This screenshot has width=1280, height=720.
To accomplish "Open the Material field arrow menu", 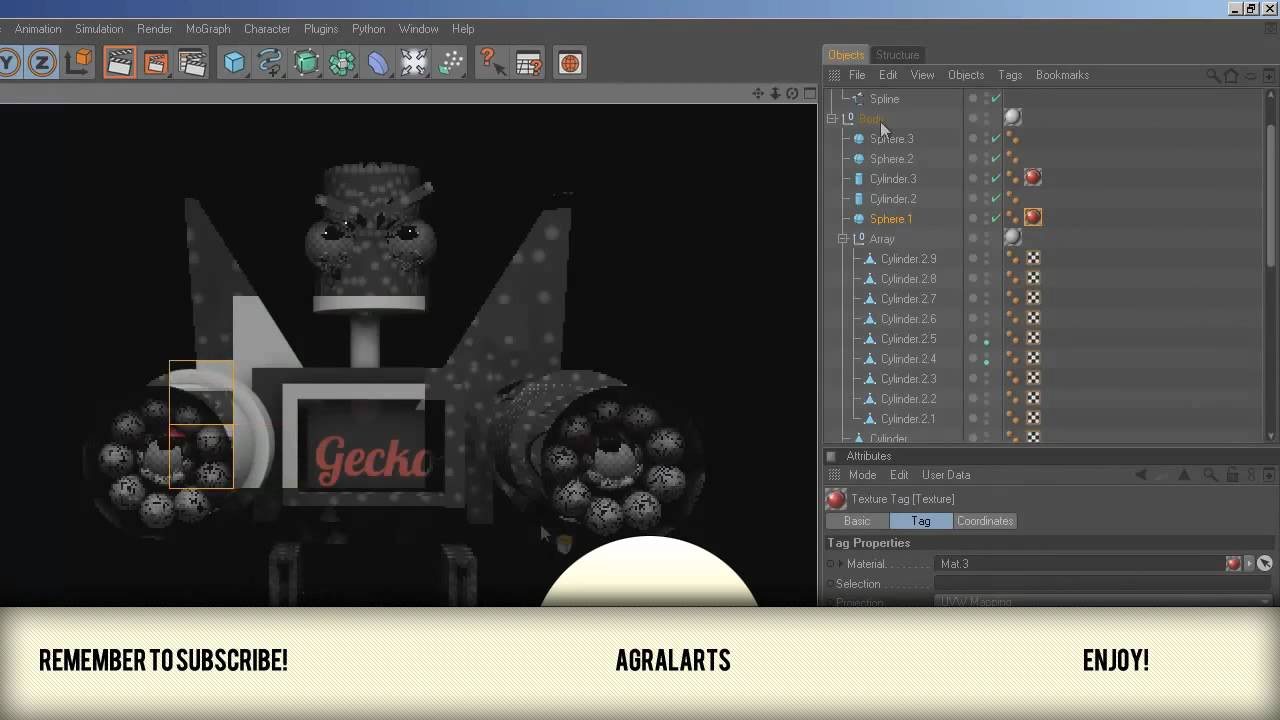I will click(x=1249, y=564).
